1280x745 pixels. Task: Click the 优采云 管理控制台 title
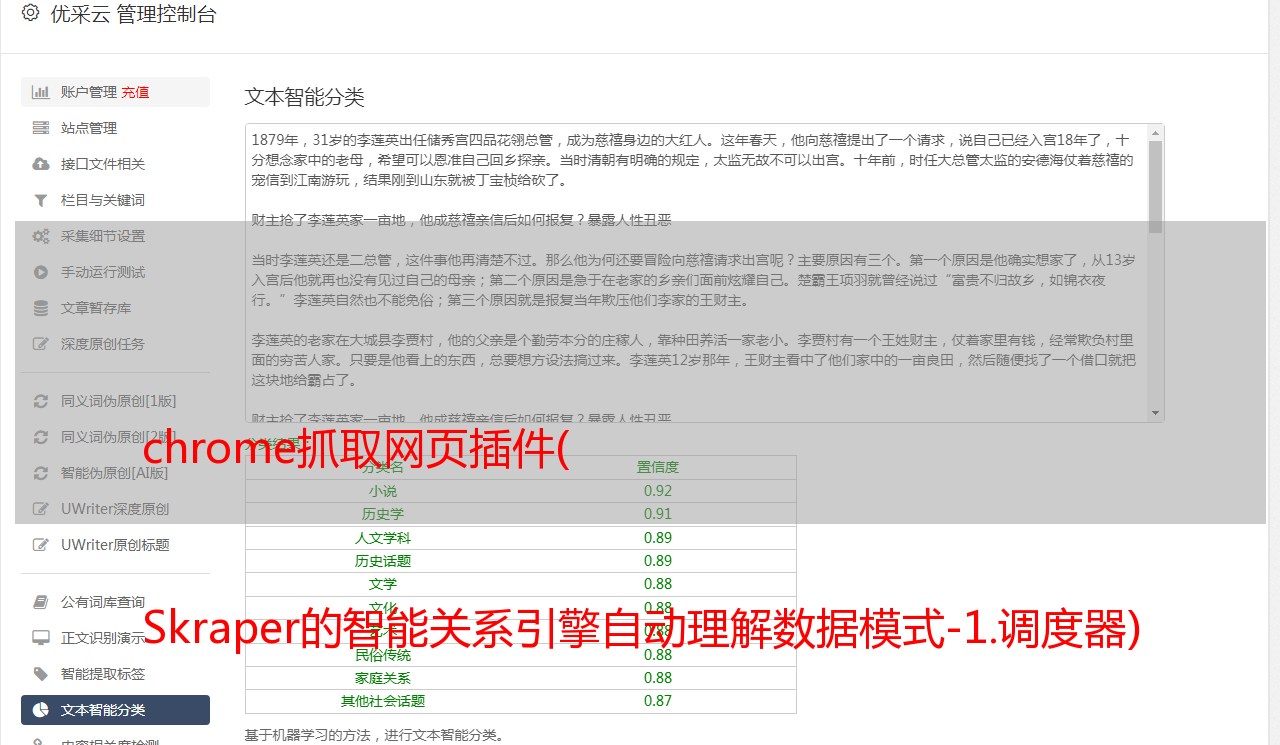pyautogui.click(x=133, y=14)
